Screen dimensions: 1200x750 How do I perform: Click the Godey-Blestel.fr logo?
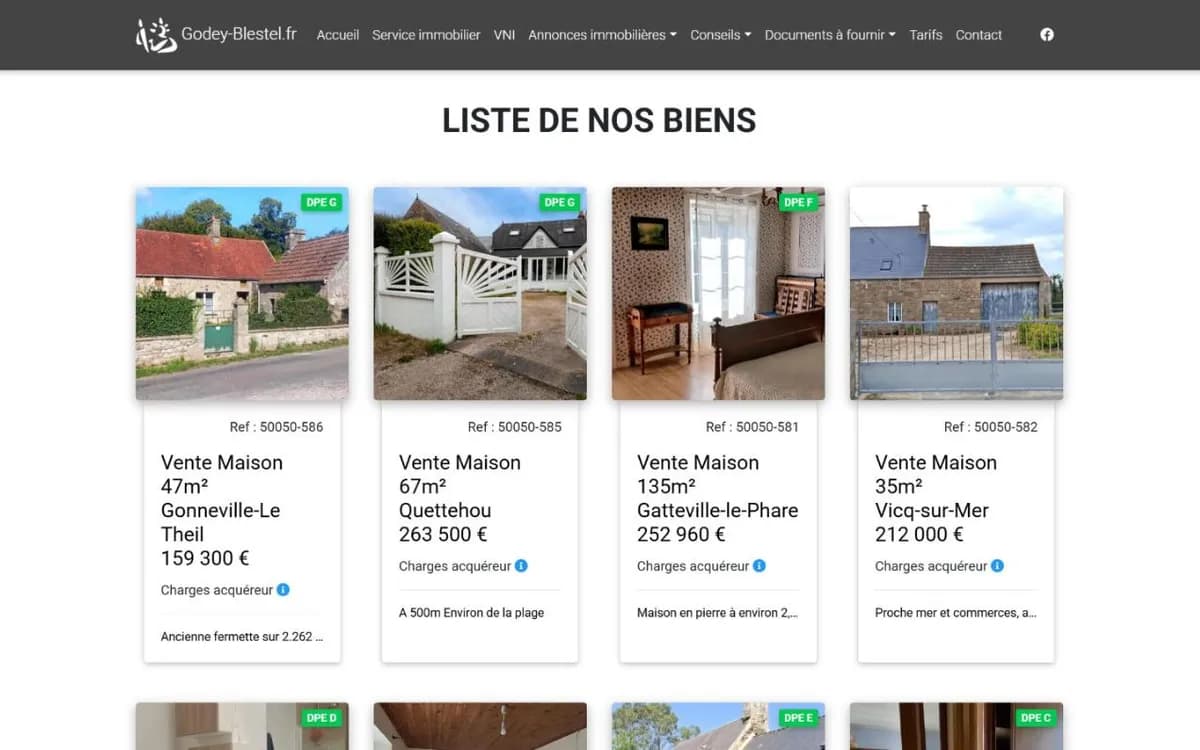(156, 35)
